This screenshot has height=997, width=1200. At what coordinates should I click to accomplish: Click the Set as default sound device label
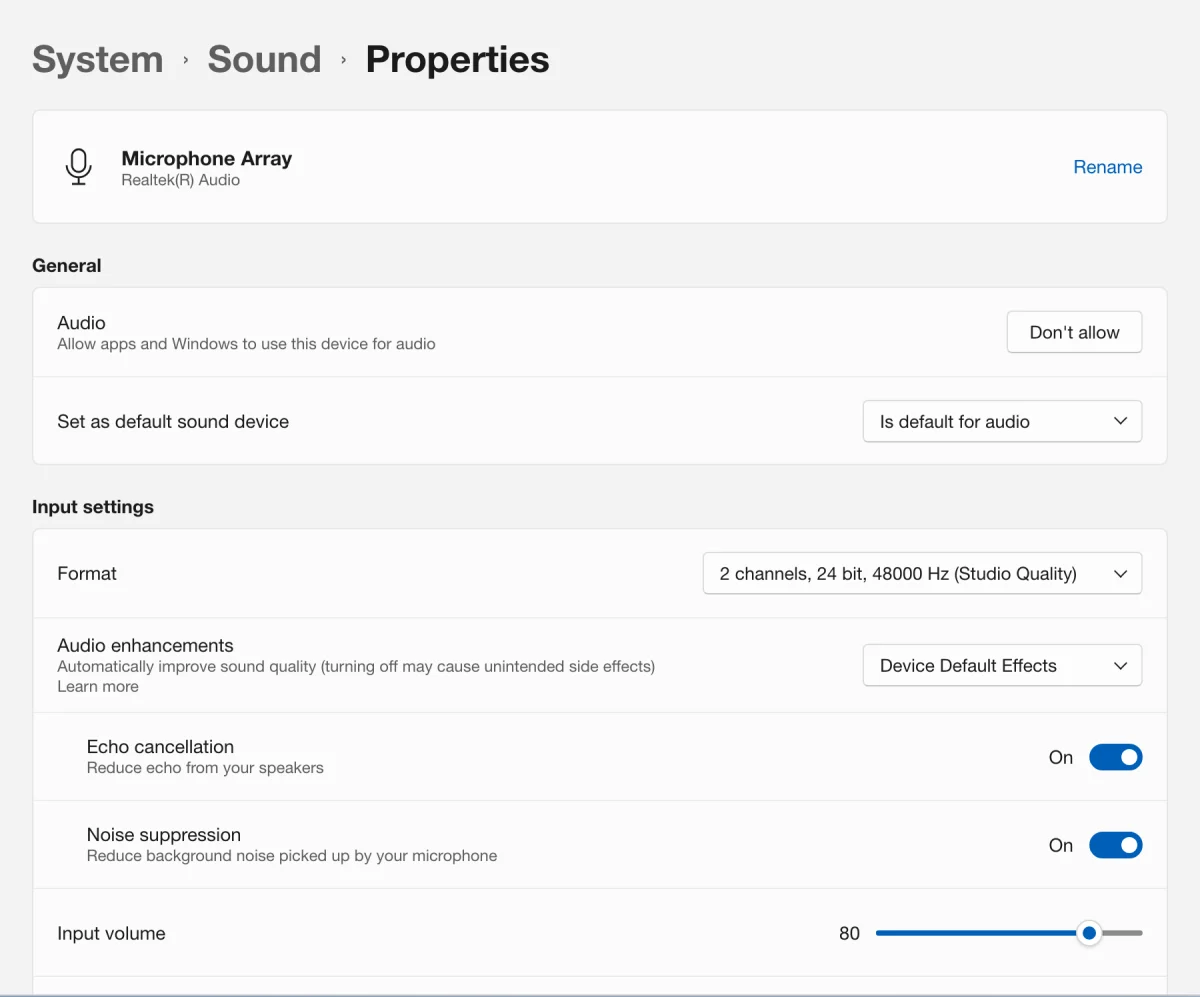(173, 421)
